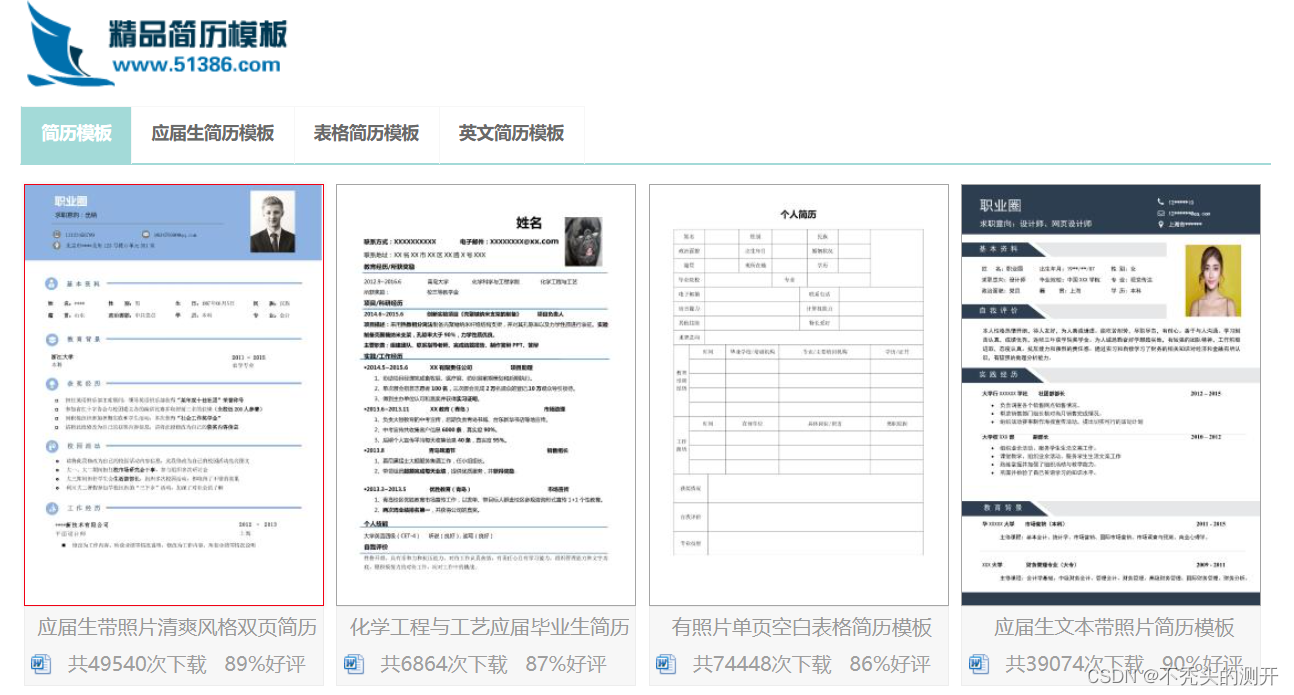Open the dark-header résumé thumbnail with woman's photo
Viewport: 1294px width, 695px height.
[1111, 395]
